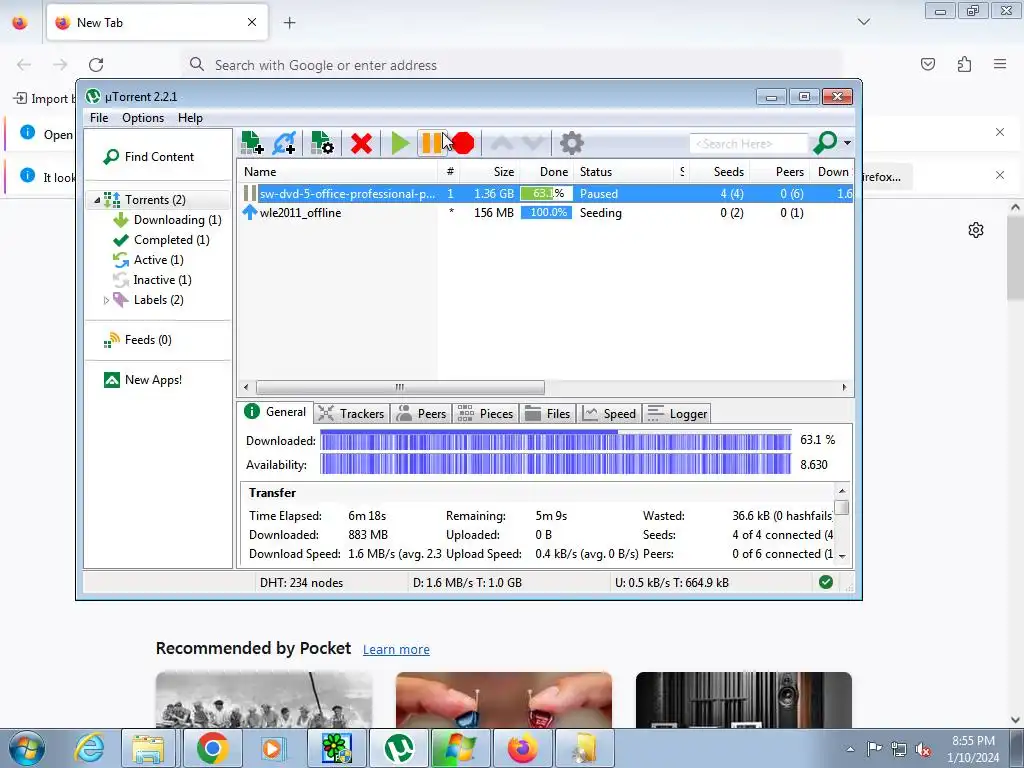Select the sw-dvd-5-office-professional torrent row
Image resolution: width=1024 pixels, height=768 pixels.
(x=546, y=194)
